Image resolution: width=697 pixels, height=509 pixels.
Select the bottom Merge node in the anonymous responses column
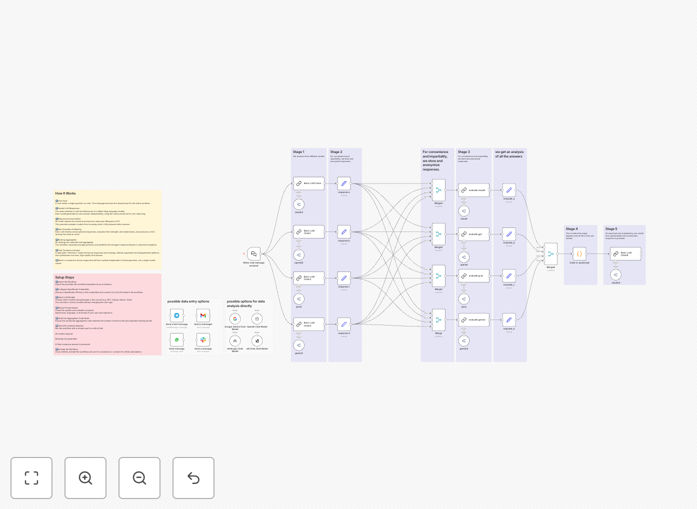click(439, 320)
